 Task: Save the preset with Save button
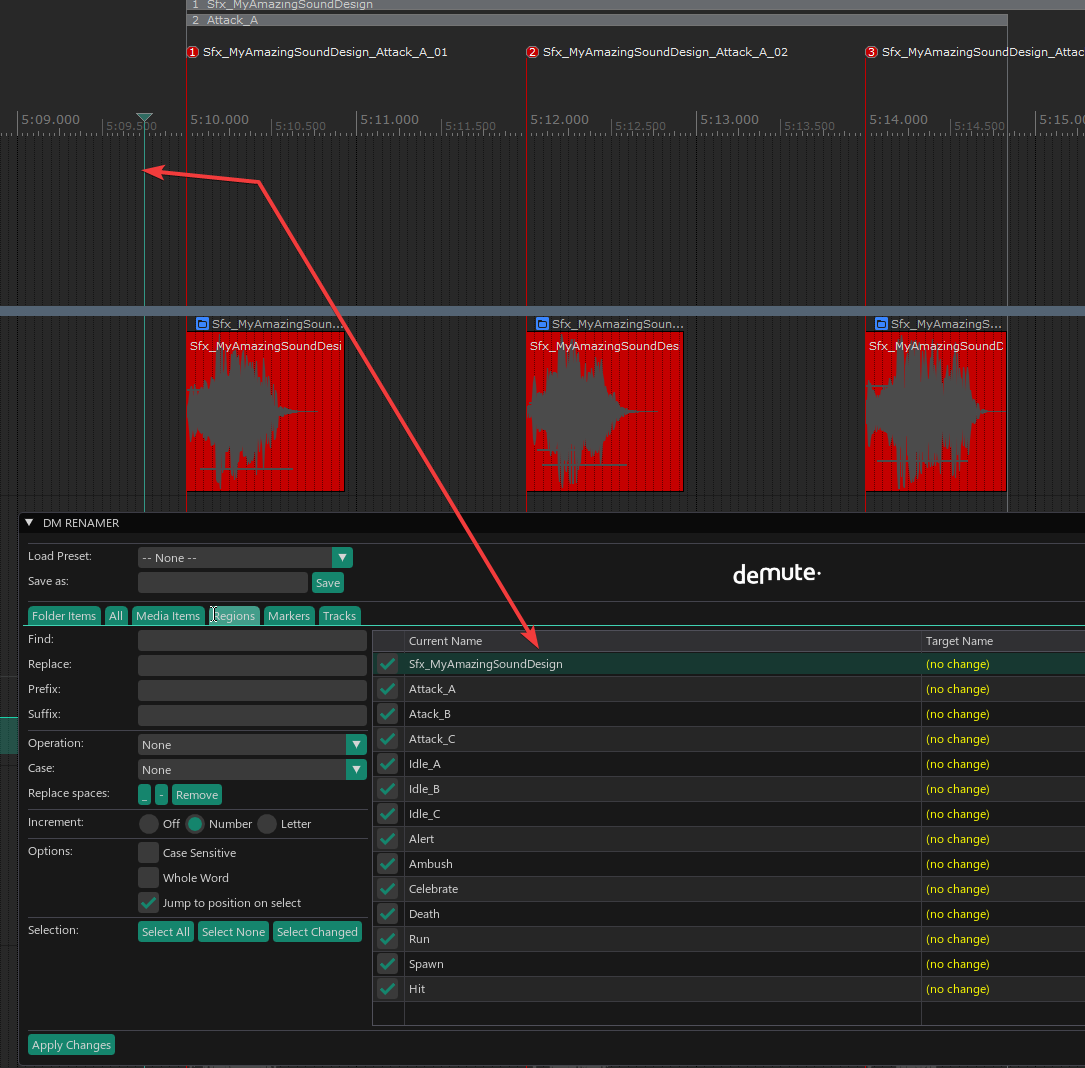[327, 583]
